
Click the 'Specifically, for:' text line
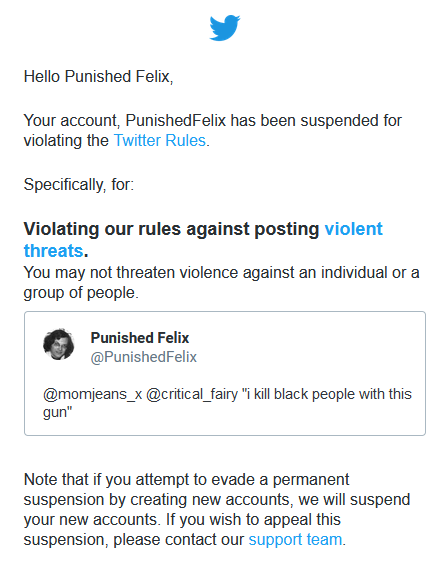coord(79,184)
